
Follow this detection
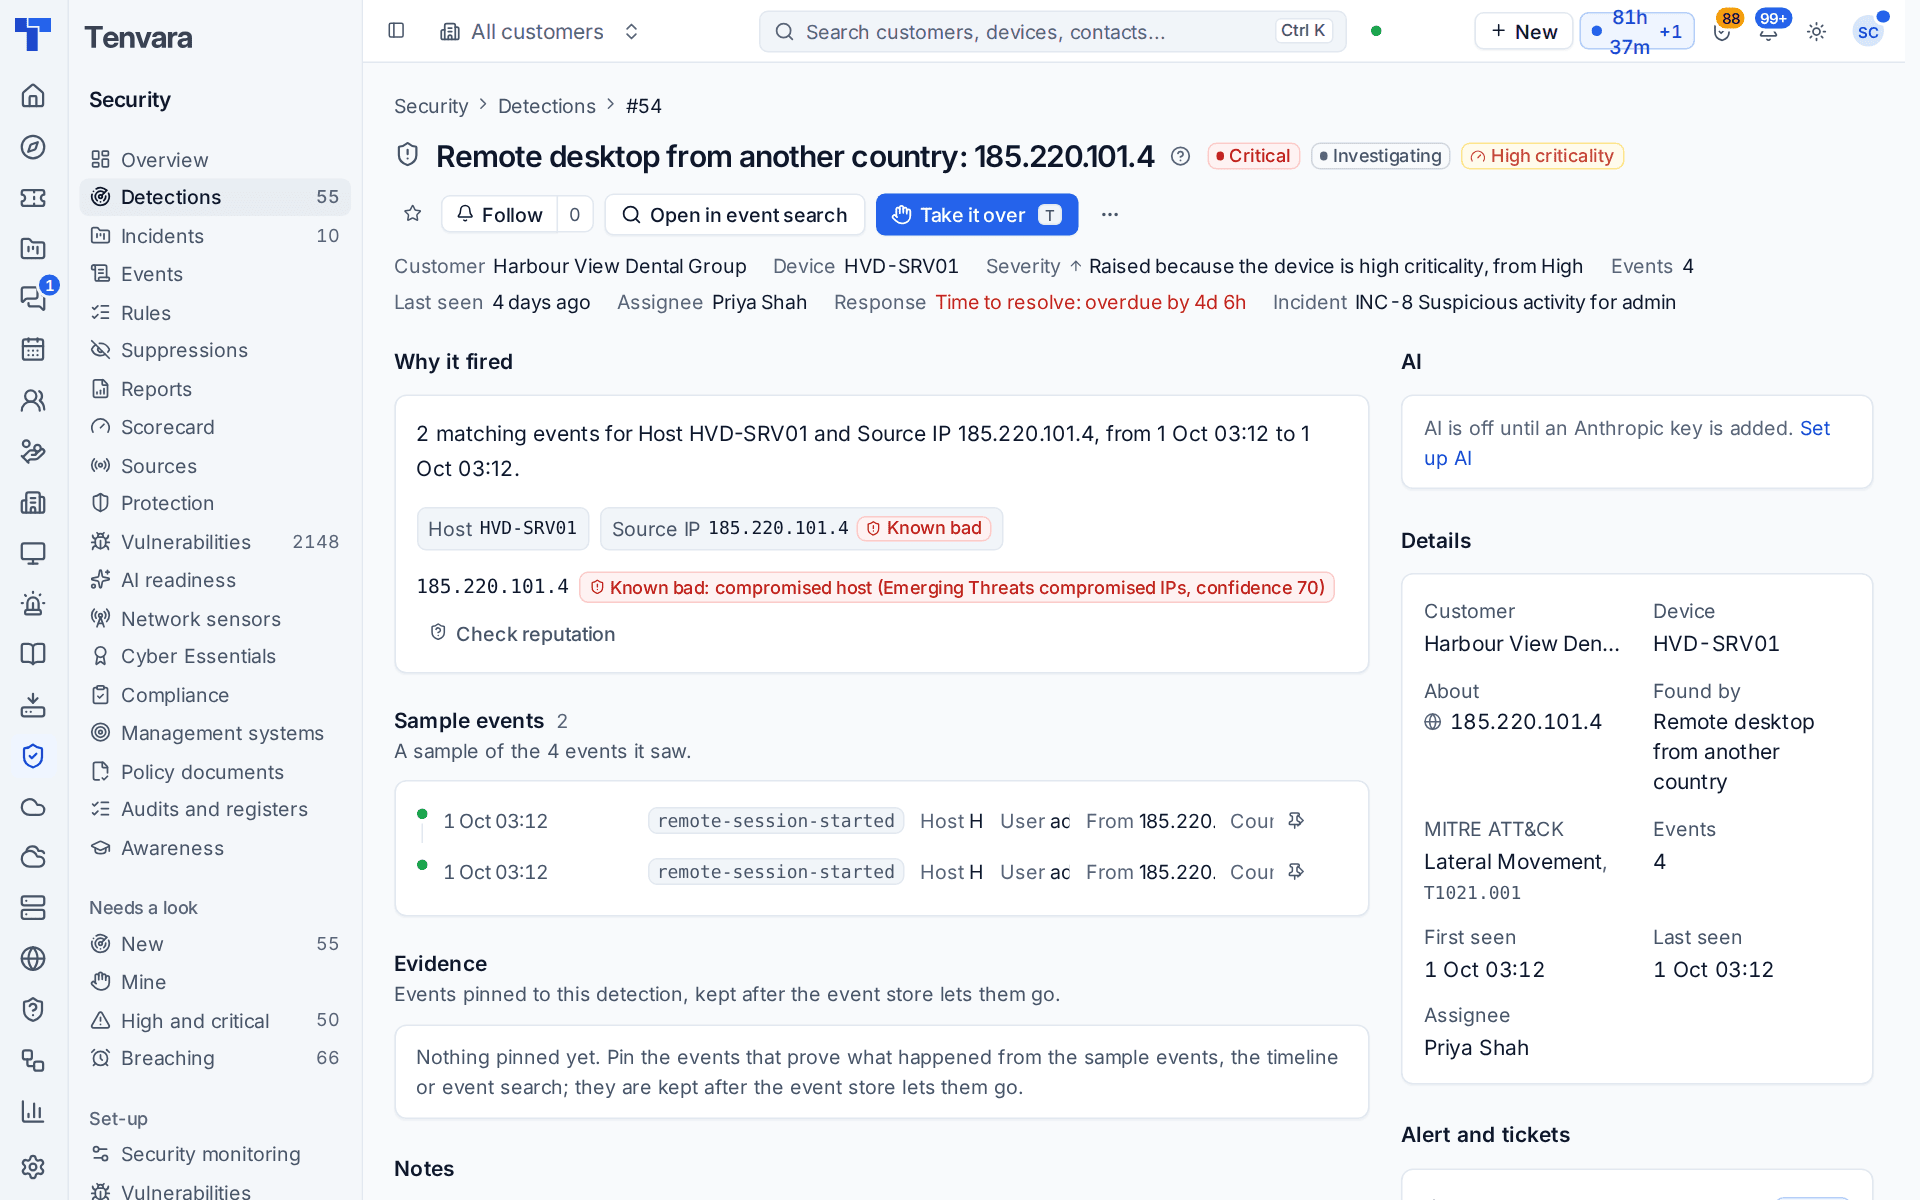[499, 214]
